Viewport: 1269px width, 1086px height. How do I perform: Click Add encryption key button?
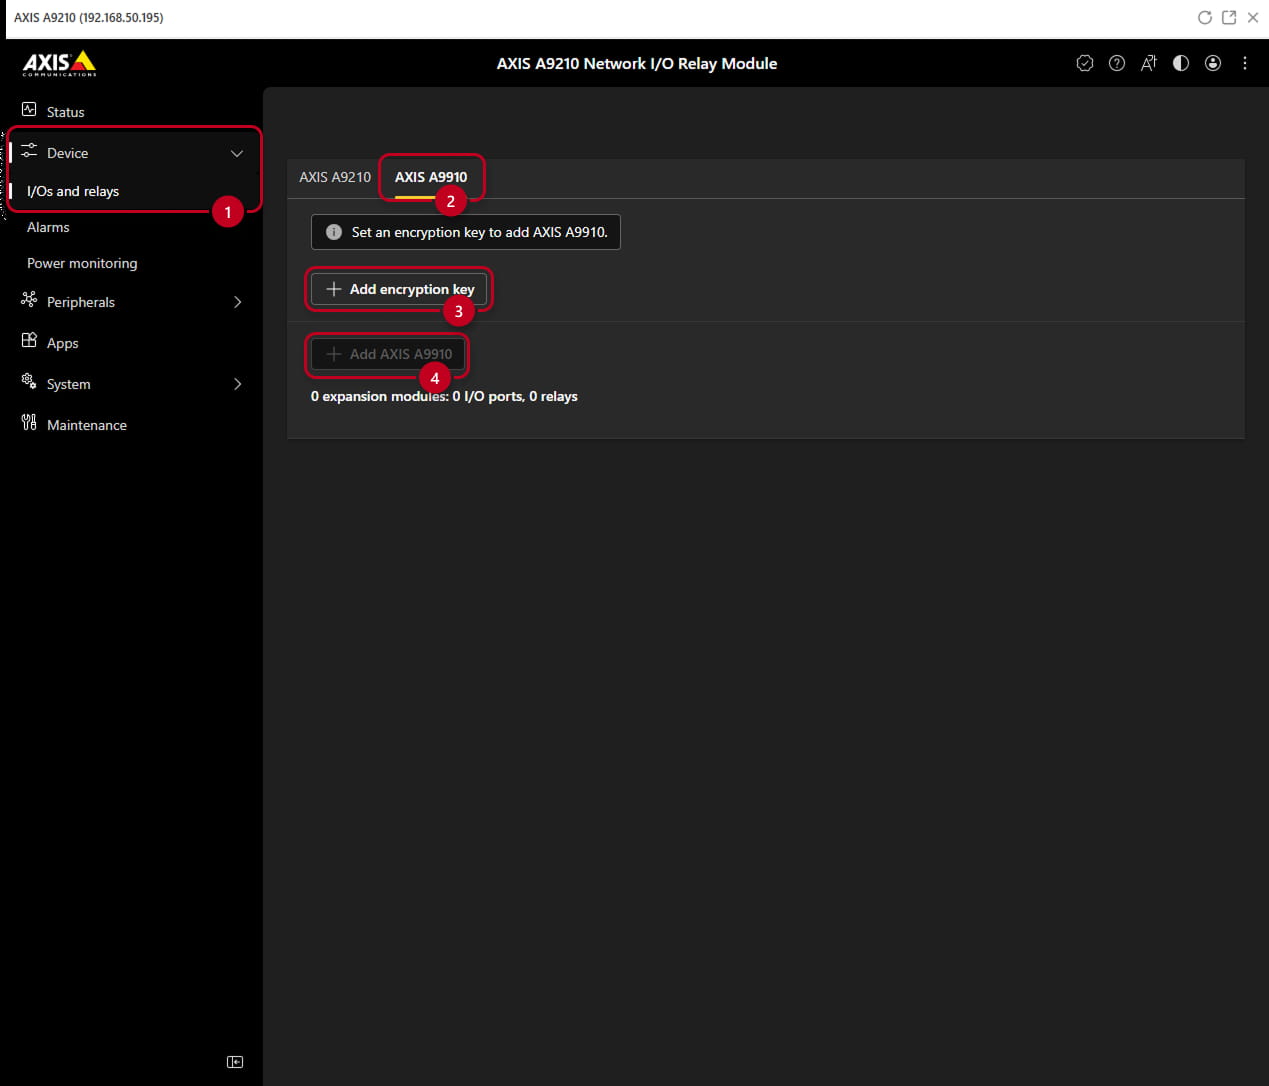[x=399, y=289]
